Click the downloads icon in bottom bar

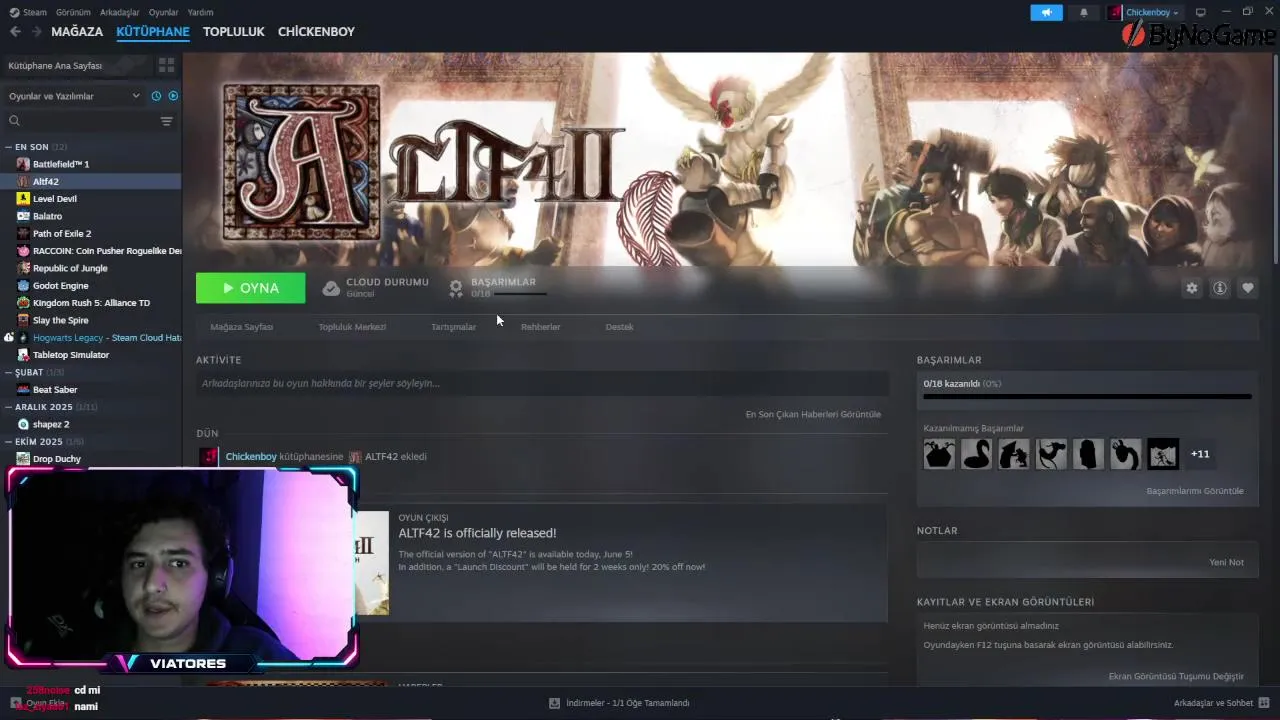pyautogui.click(x=554, y=703)
